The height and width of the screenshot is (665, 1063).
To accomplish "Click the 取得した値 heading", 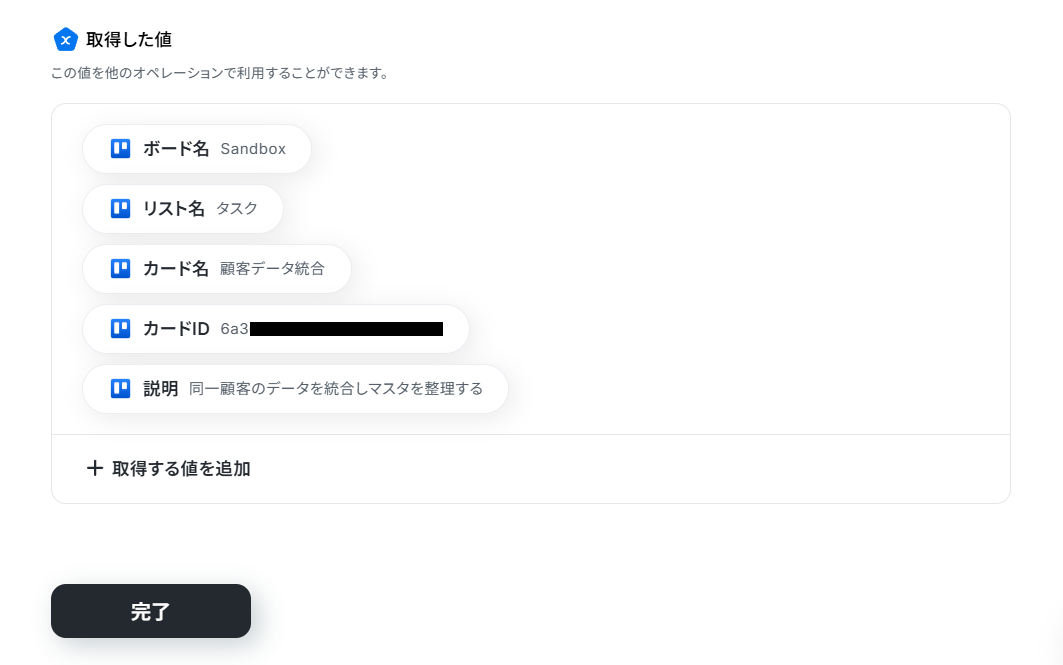I will [129, 40].
